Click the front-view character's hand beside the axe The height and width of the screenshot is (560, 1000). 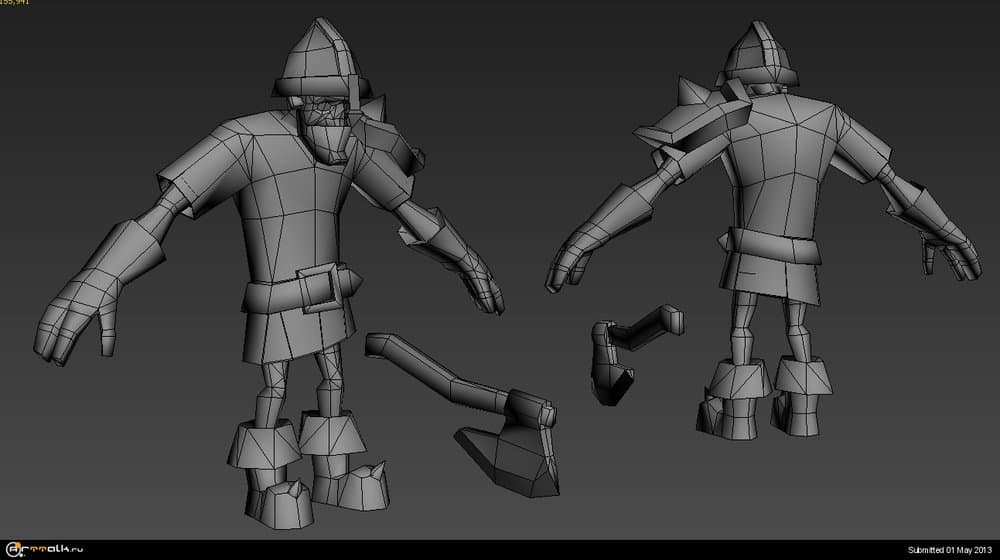pyautogui.click(x=480, y=285)
